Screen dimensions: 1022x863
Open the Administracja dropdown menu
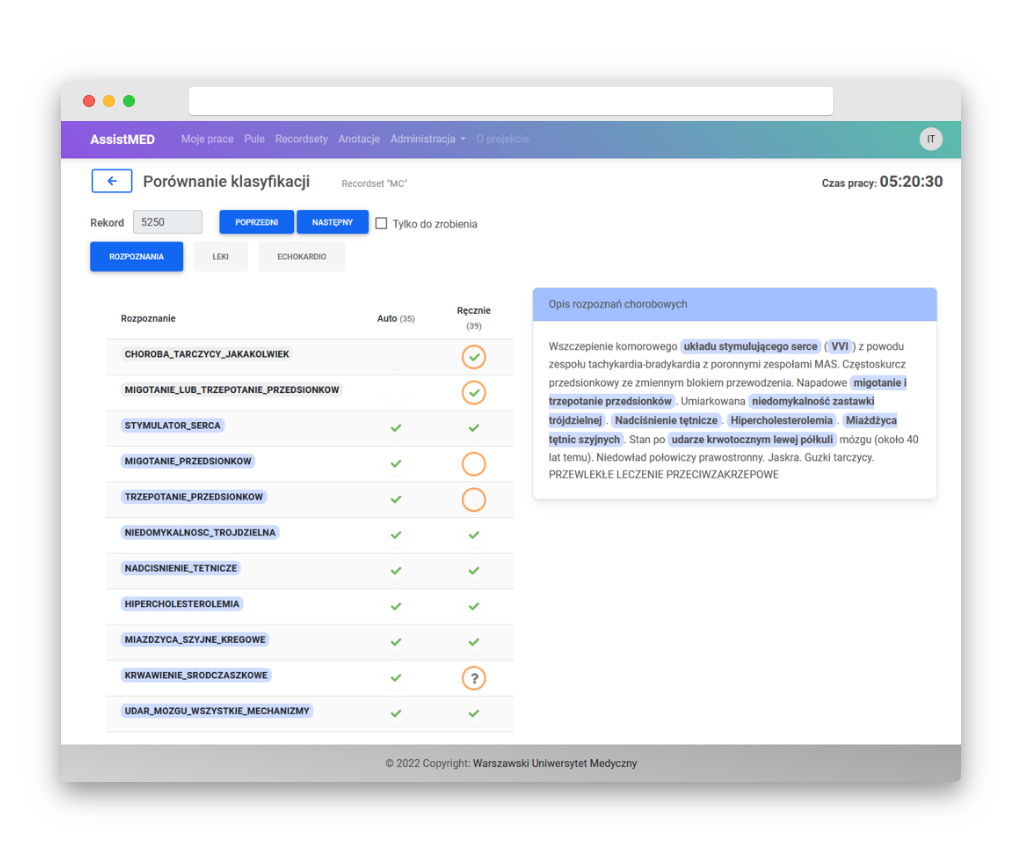427,139
